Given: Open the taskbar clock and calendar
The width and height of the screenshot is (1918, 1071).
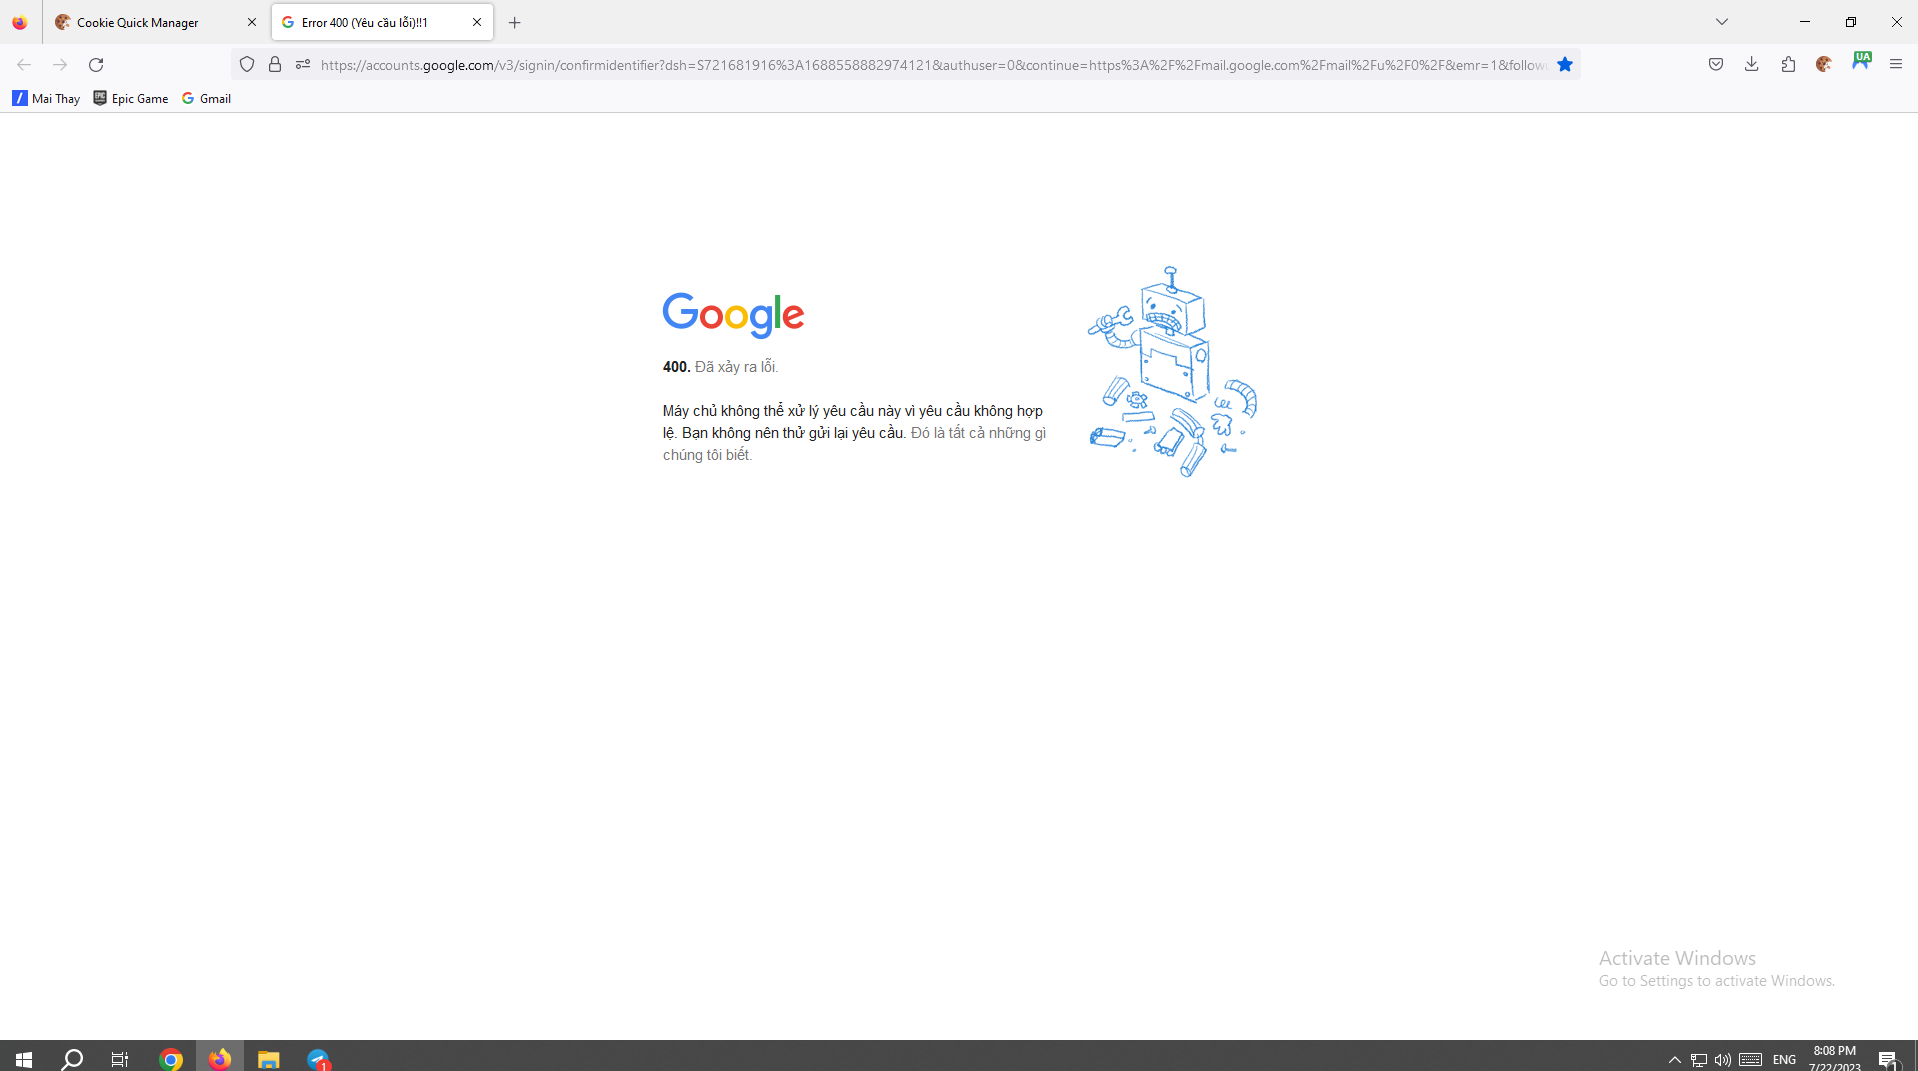Looking at the screenshot, I should point(1835,1058).
